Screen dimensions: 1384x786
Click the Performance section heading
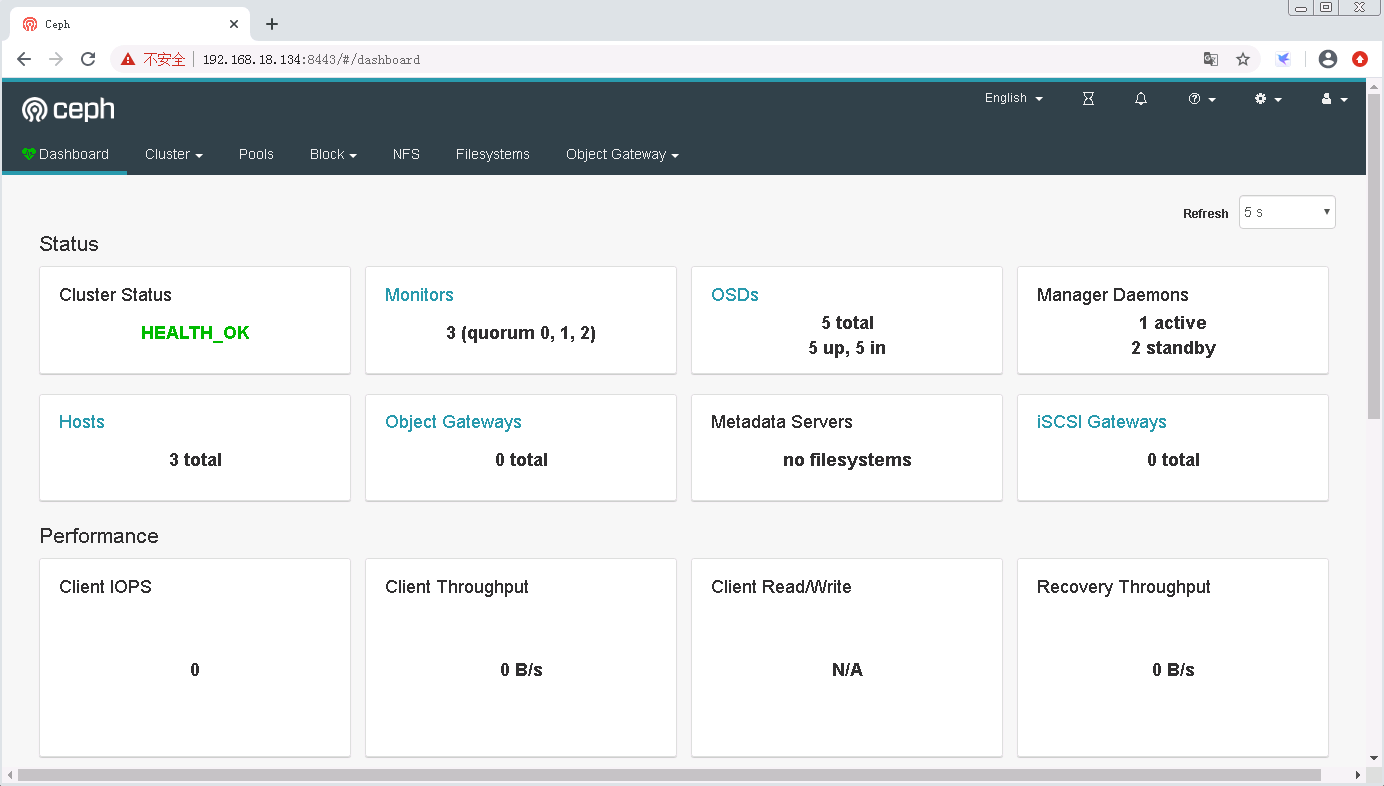tap(99, 536)
